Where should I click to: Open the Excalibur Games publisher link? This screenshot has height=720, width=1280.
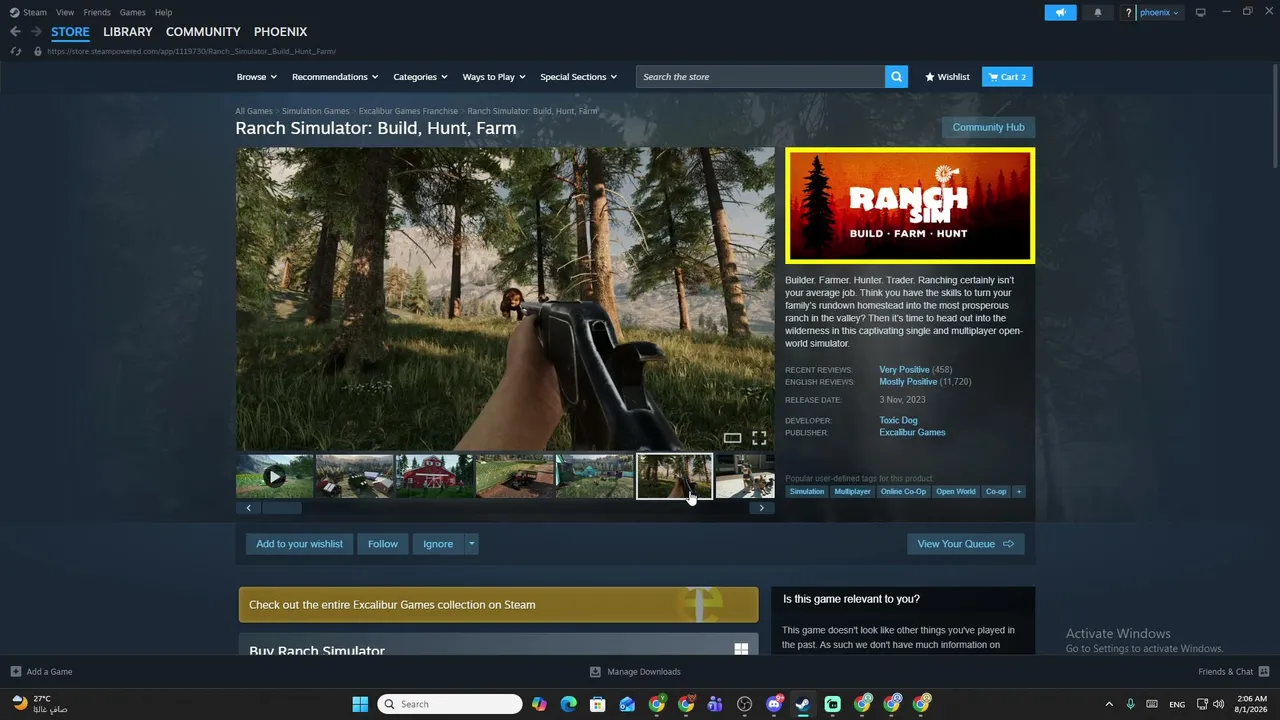pos(912,433)
